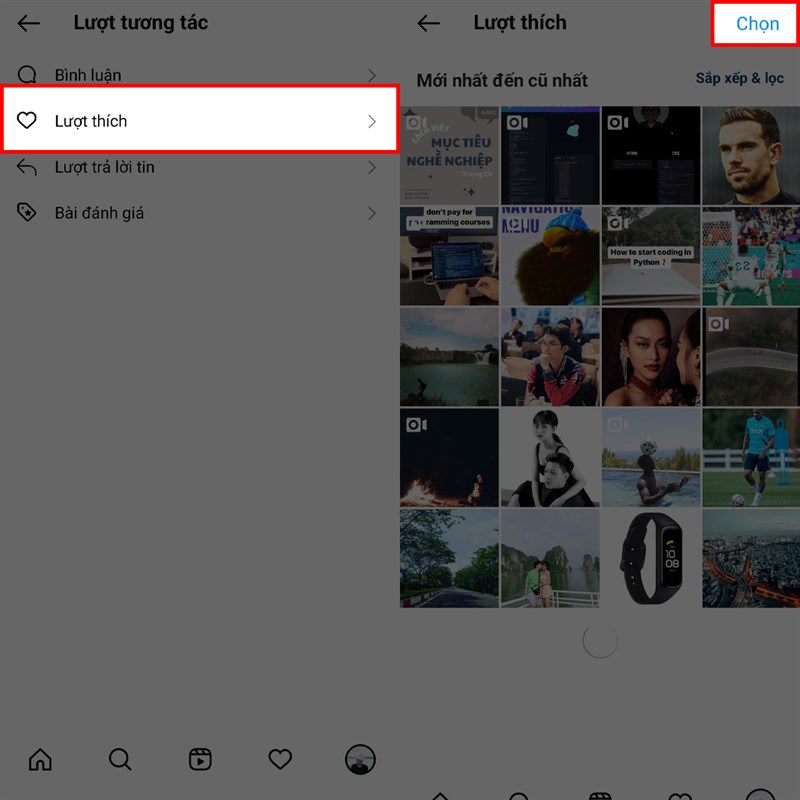Click the tag icon beside Bài đánh giá
This screenshot has height=800, width=800.
(x=26, y=212)
